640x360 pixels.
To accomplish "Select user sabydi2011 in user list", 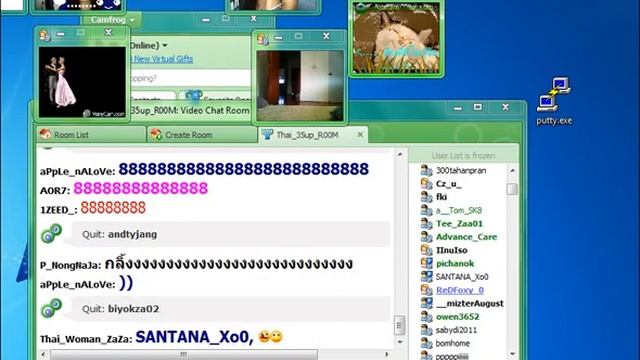I will pyautogui.click(x=456, y=330).
